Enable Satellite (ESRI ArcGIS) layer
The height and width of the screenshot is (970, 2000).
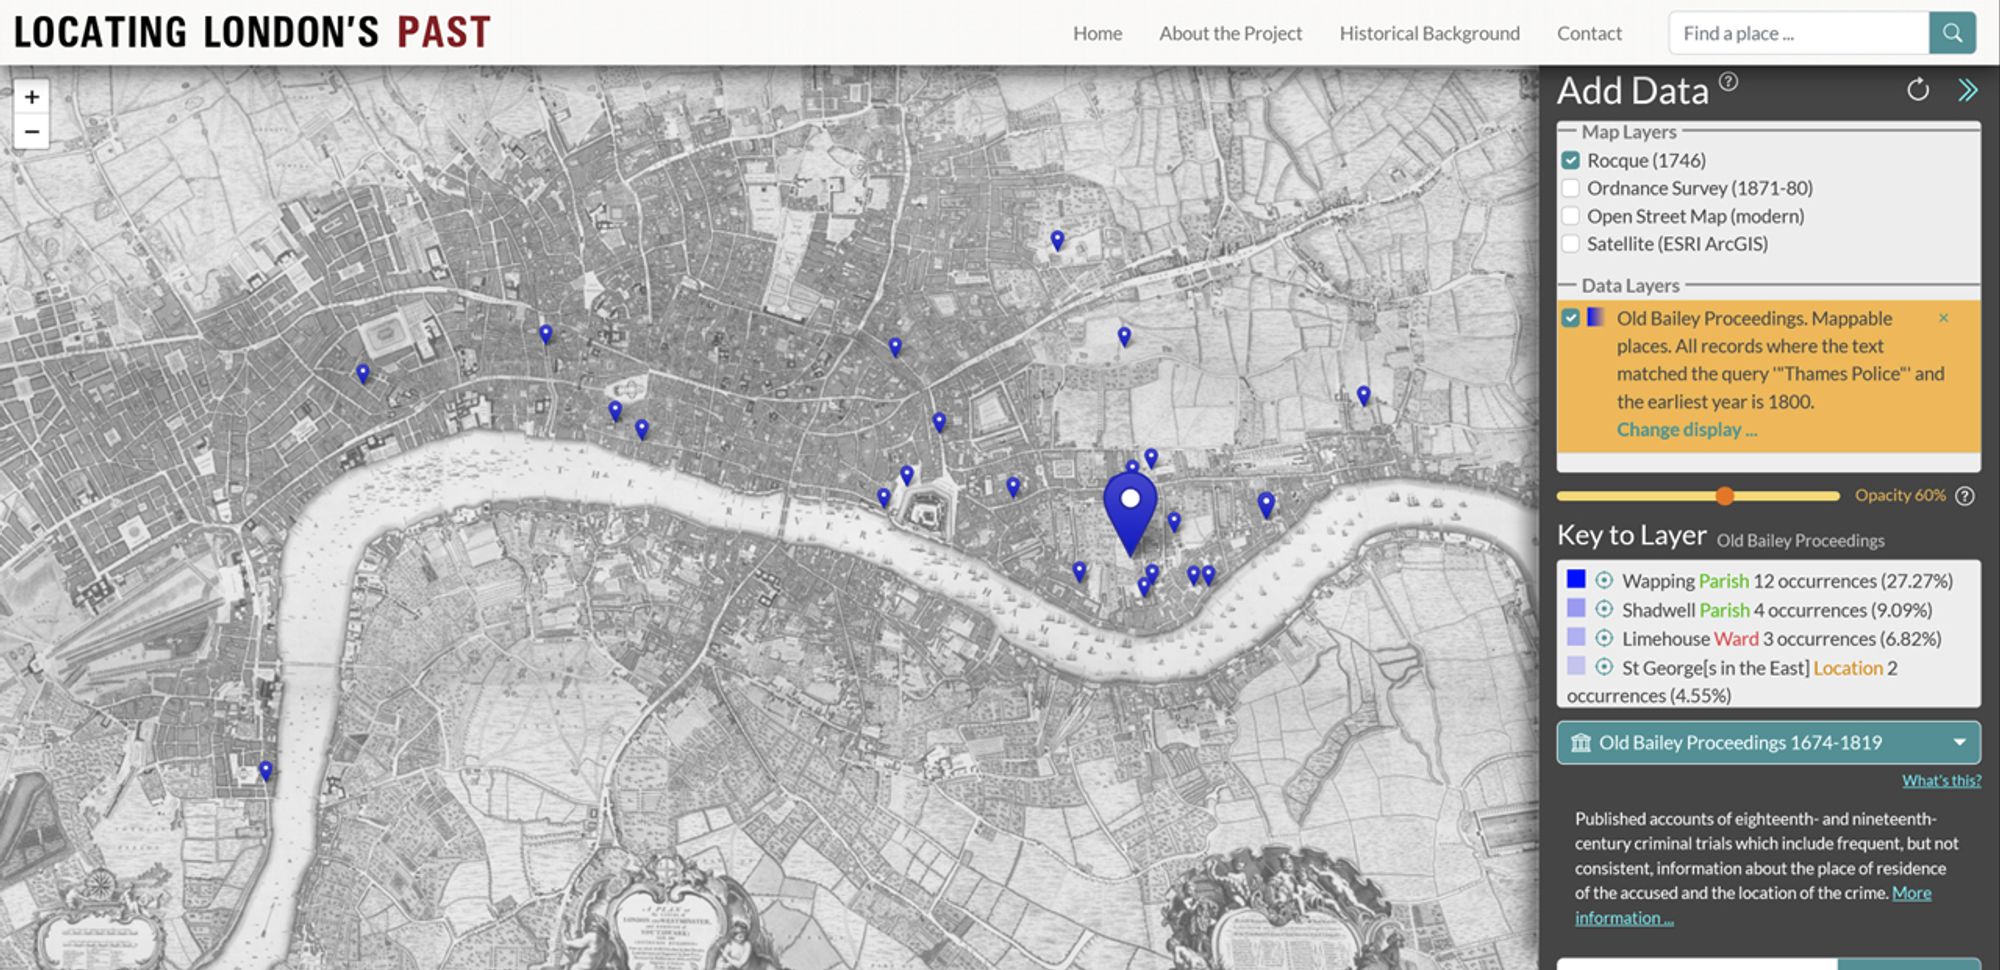1571,244
